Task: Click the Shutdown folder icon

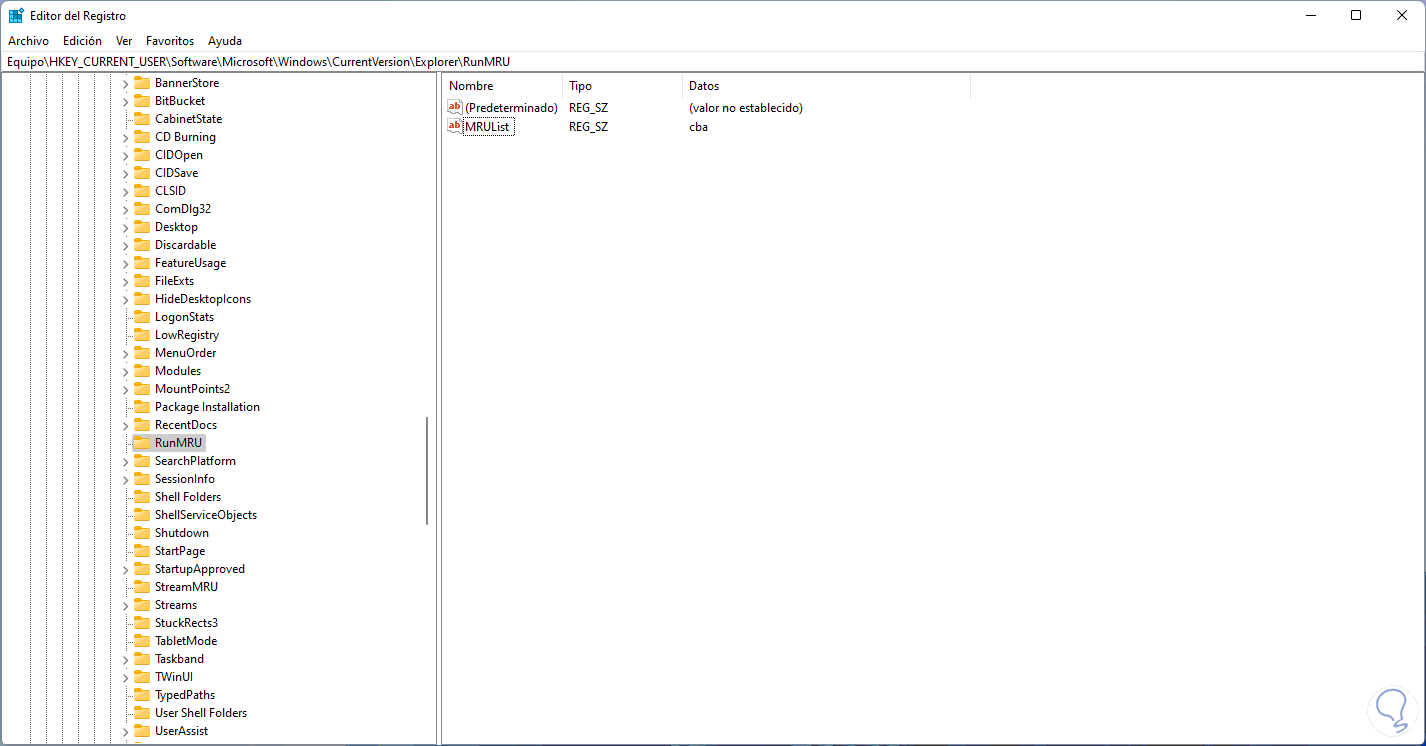Action: coord(141,533)
